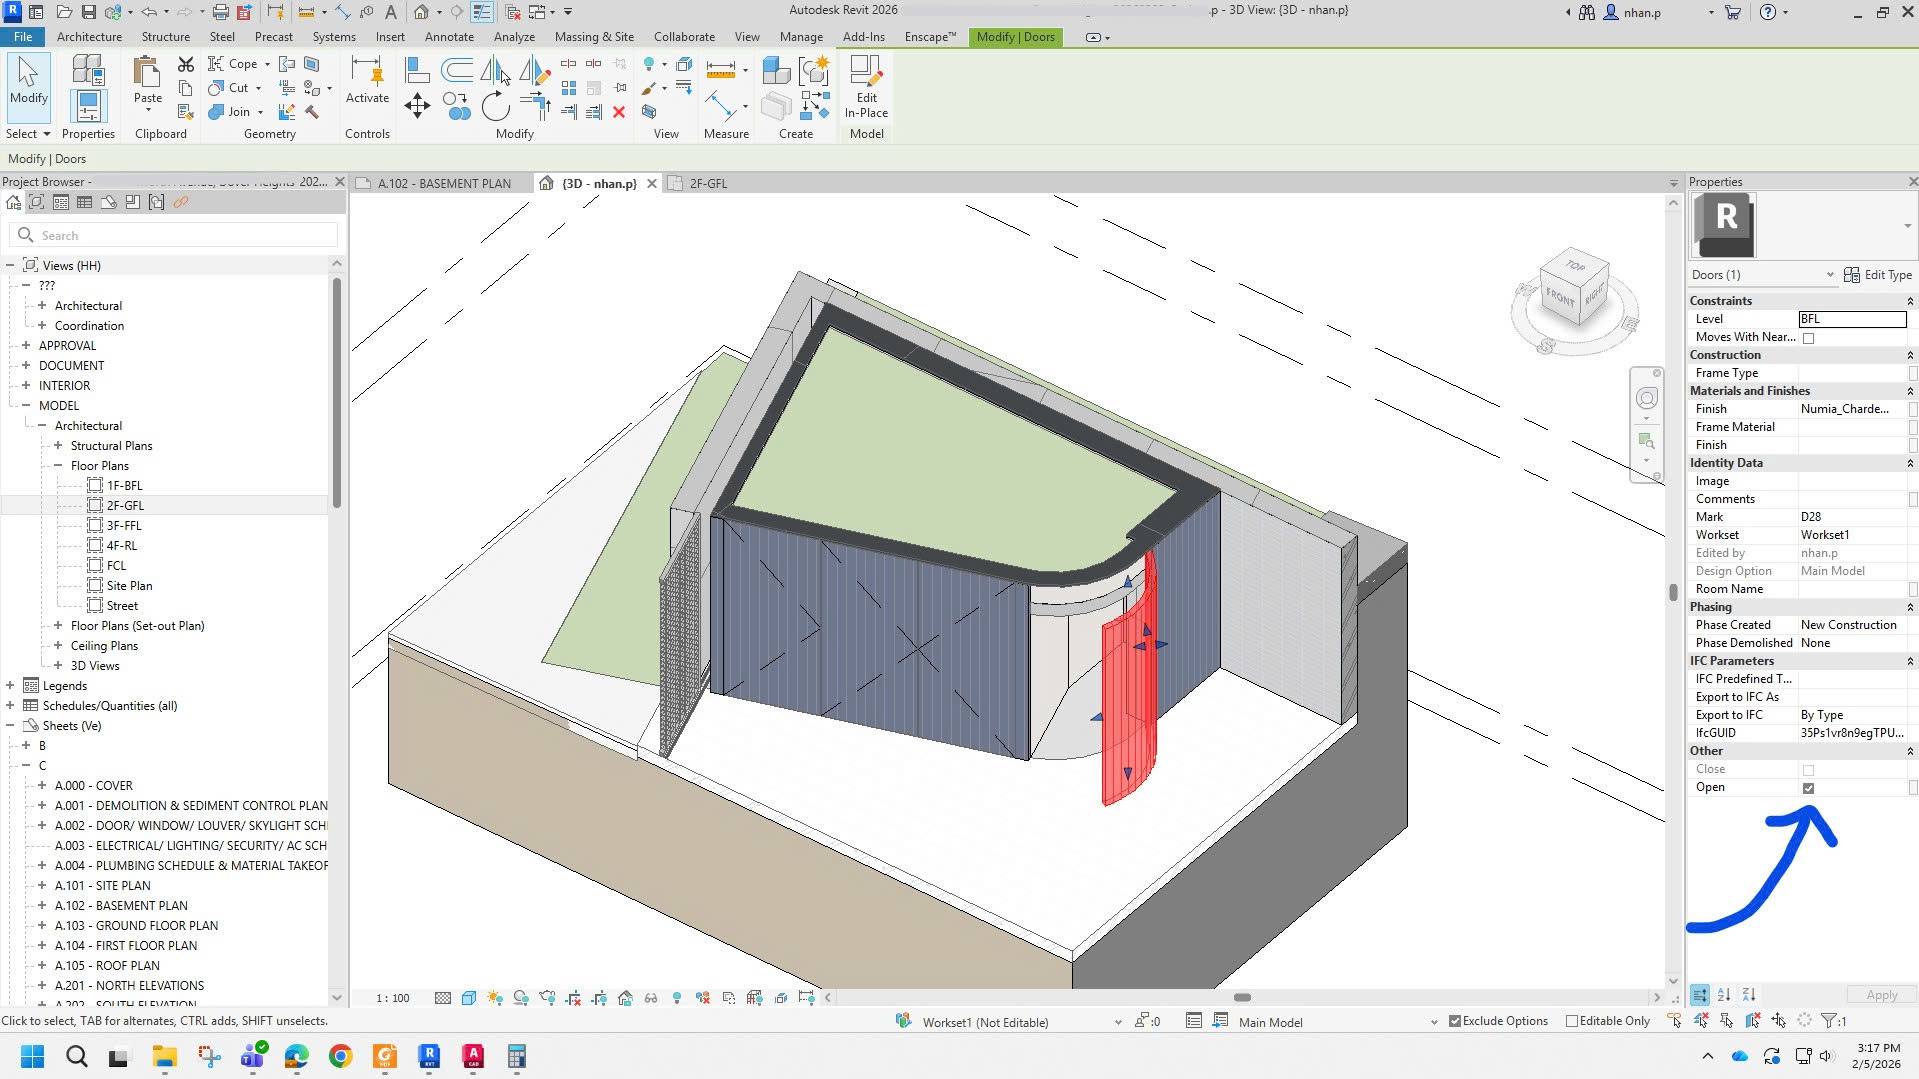Switch to A.102 - BASEMENT PLAN view tab

click(x=444, y=184)
